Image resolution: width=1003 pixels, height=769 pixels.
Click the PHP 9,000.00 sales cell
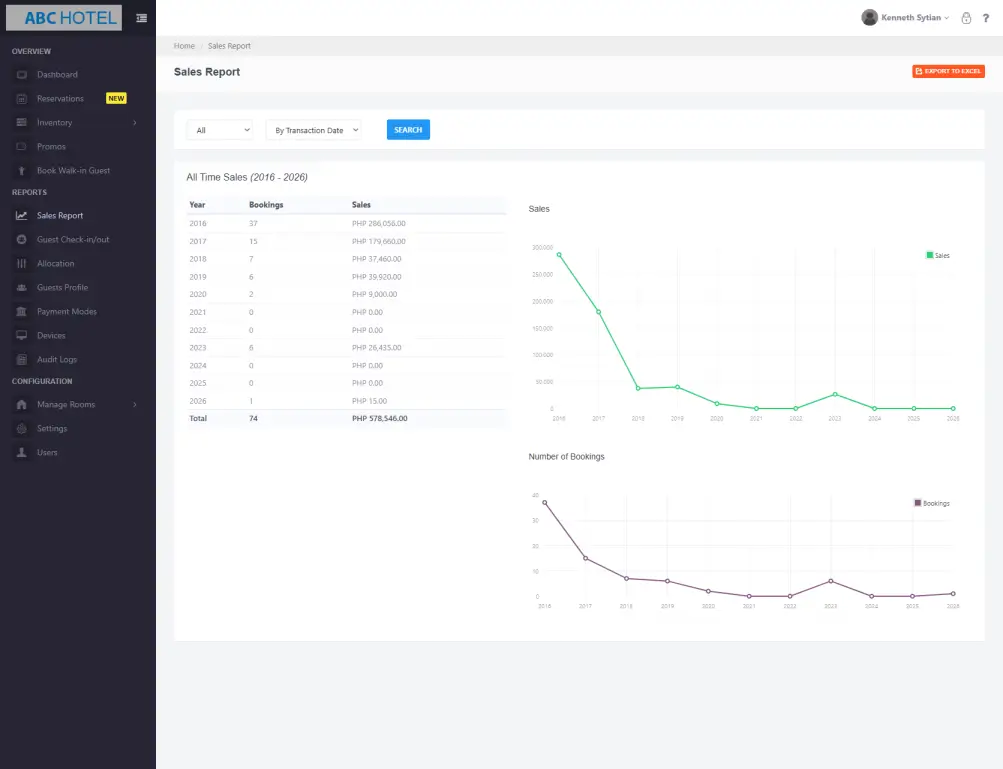(374, 294)
